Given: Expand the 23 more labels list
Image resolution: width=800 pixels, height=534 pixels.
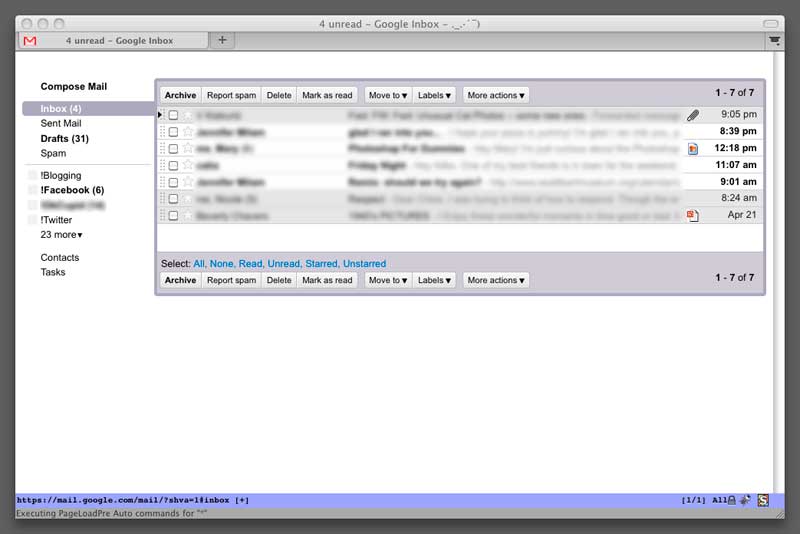Looking at the screenshot, I should pyautogui.click(x=61, y=235).
